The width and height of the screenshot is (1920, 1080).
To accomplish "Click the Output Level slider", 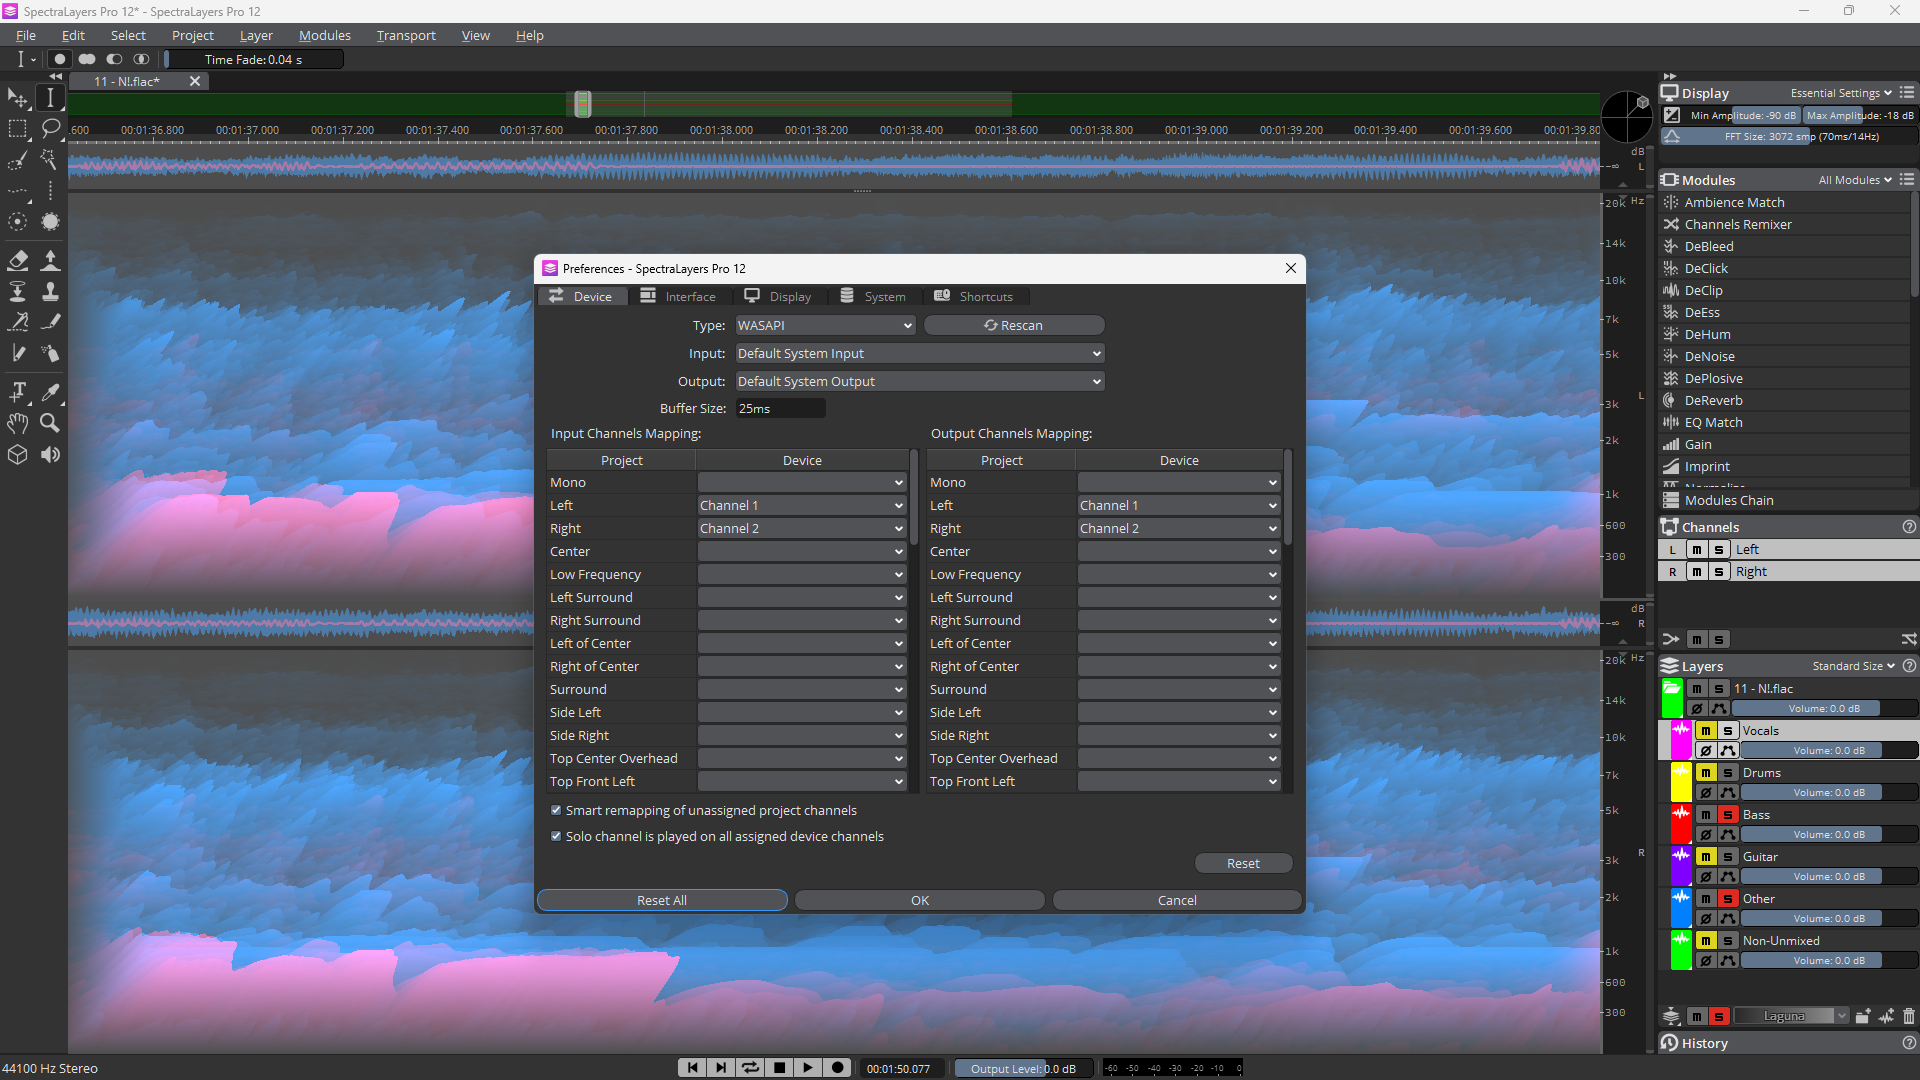I will (x=1023, y=1069).
